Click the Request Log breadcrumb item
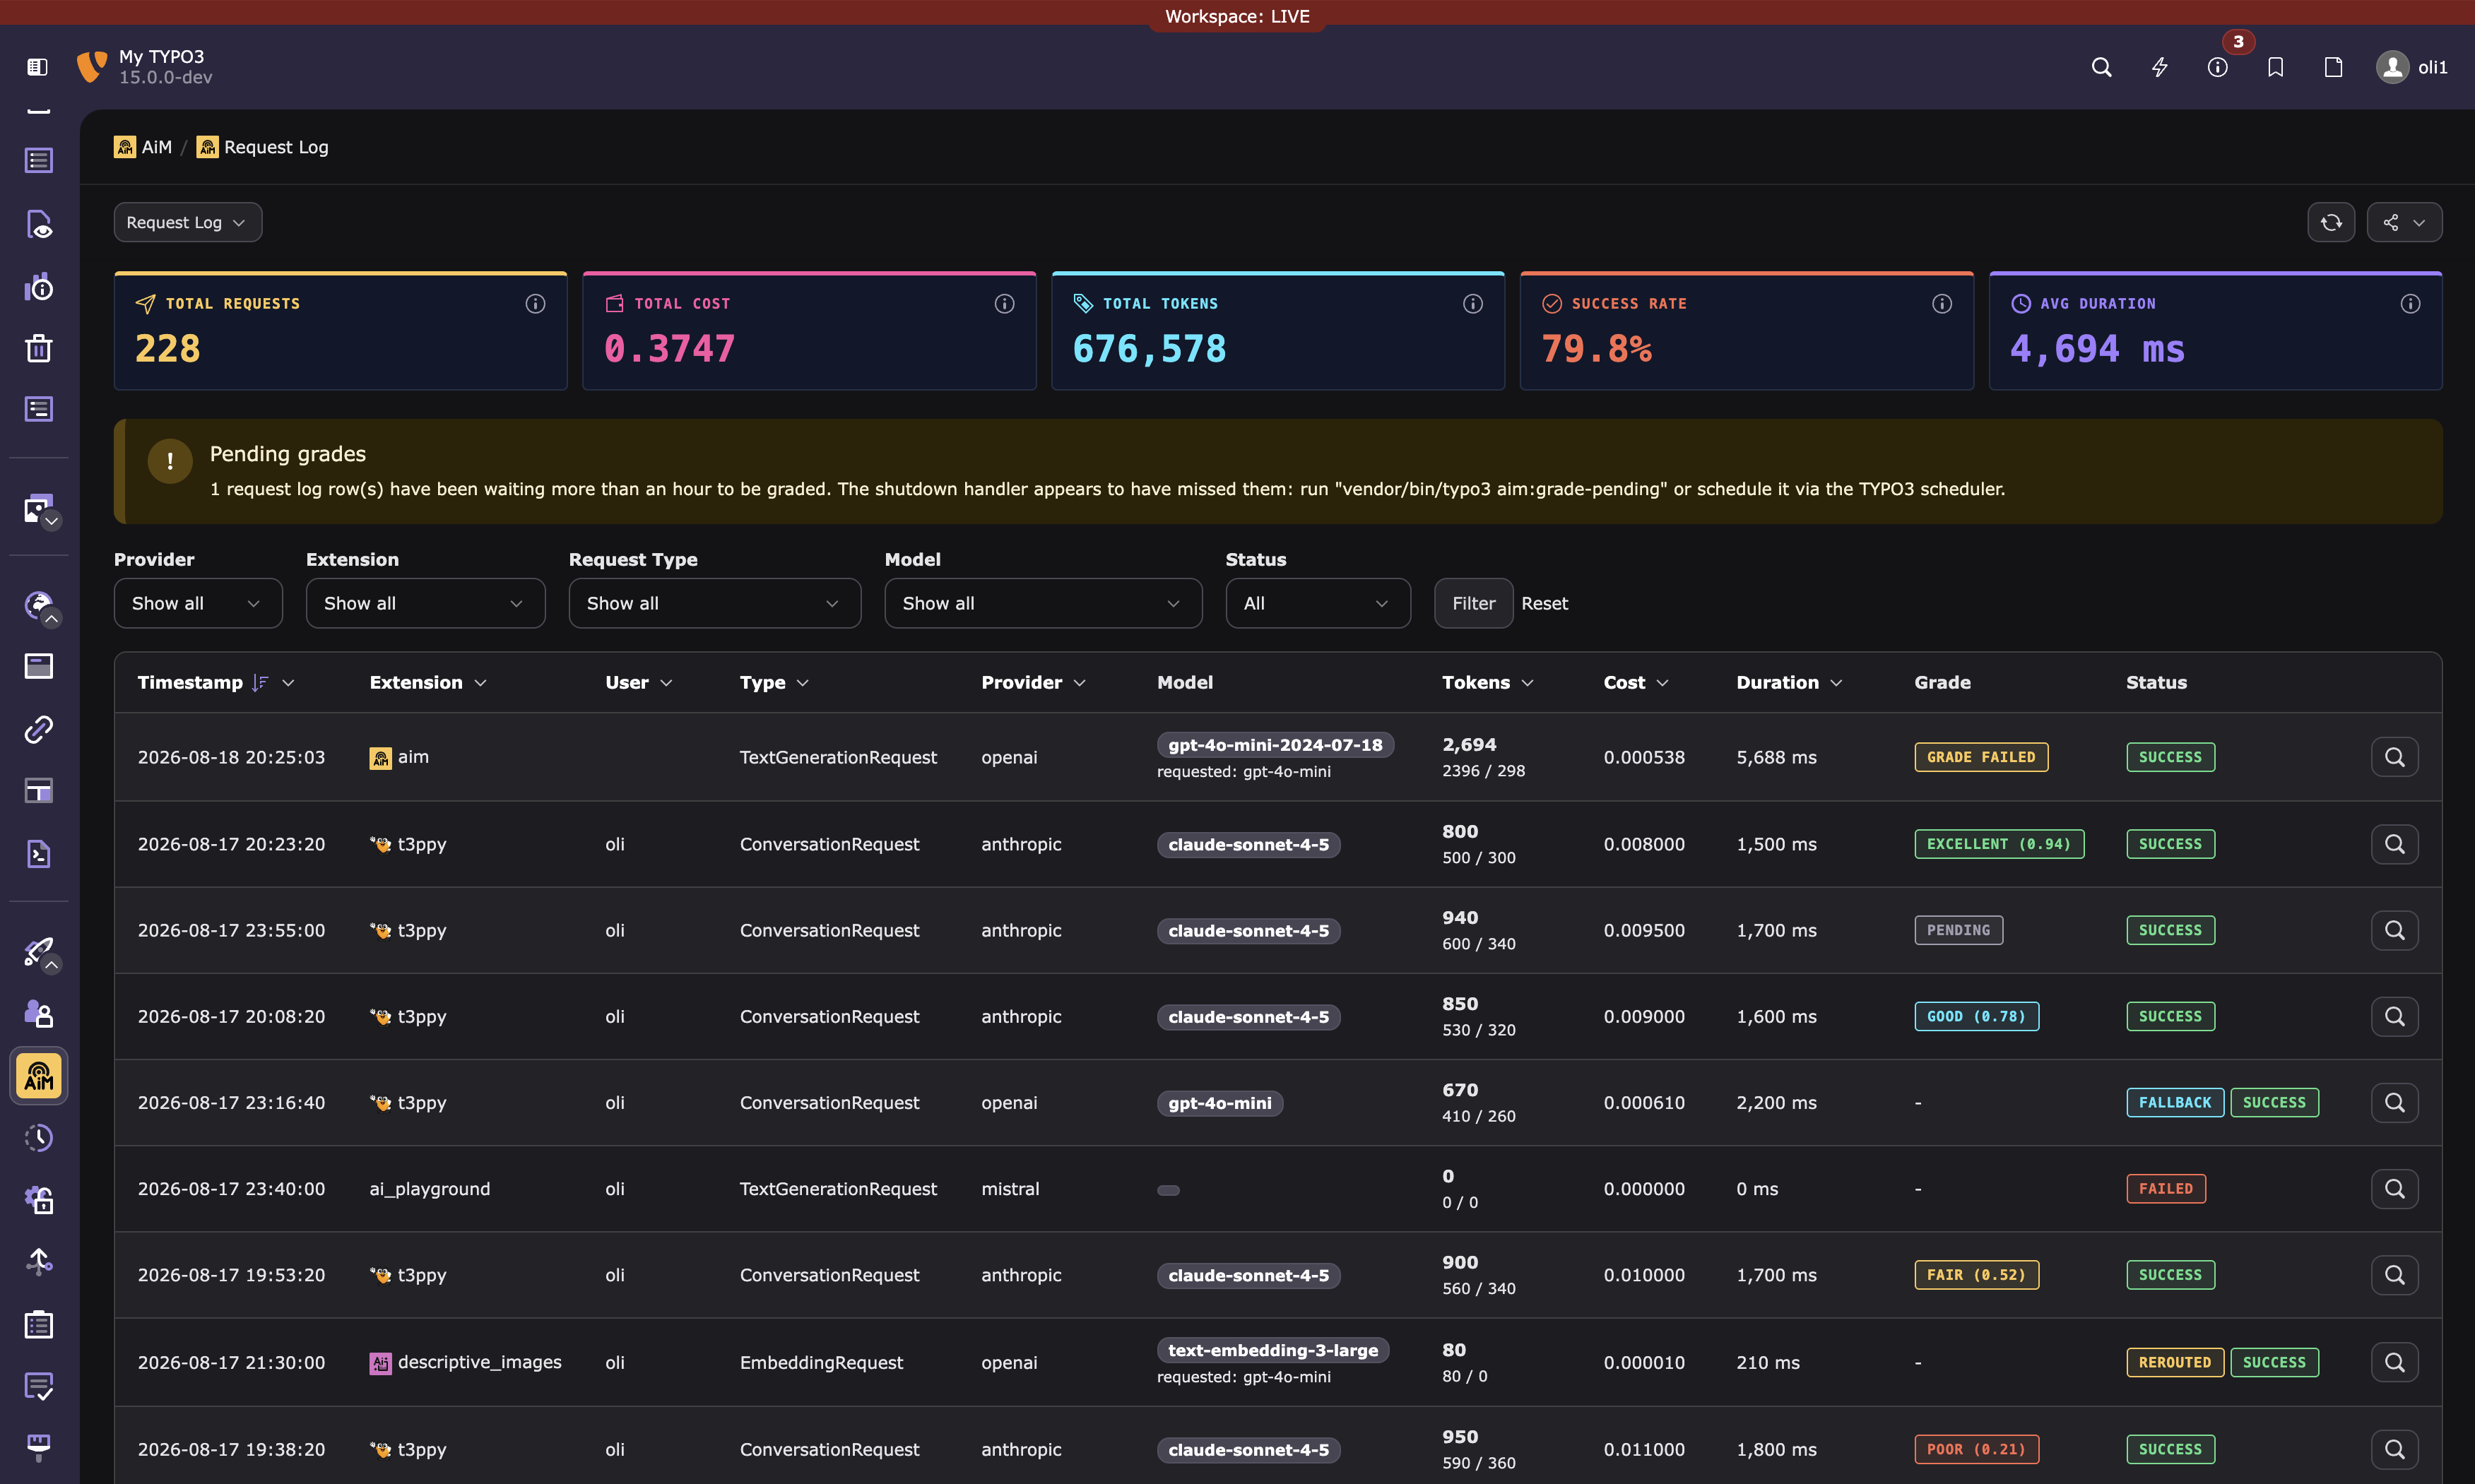The image size is (2475, 1484). pyautogui.click(x=263, y=147)
